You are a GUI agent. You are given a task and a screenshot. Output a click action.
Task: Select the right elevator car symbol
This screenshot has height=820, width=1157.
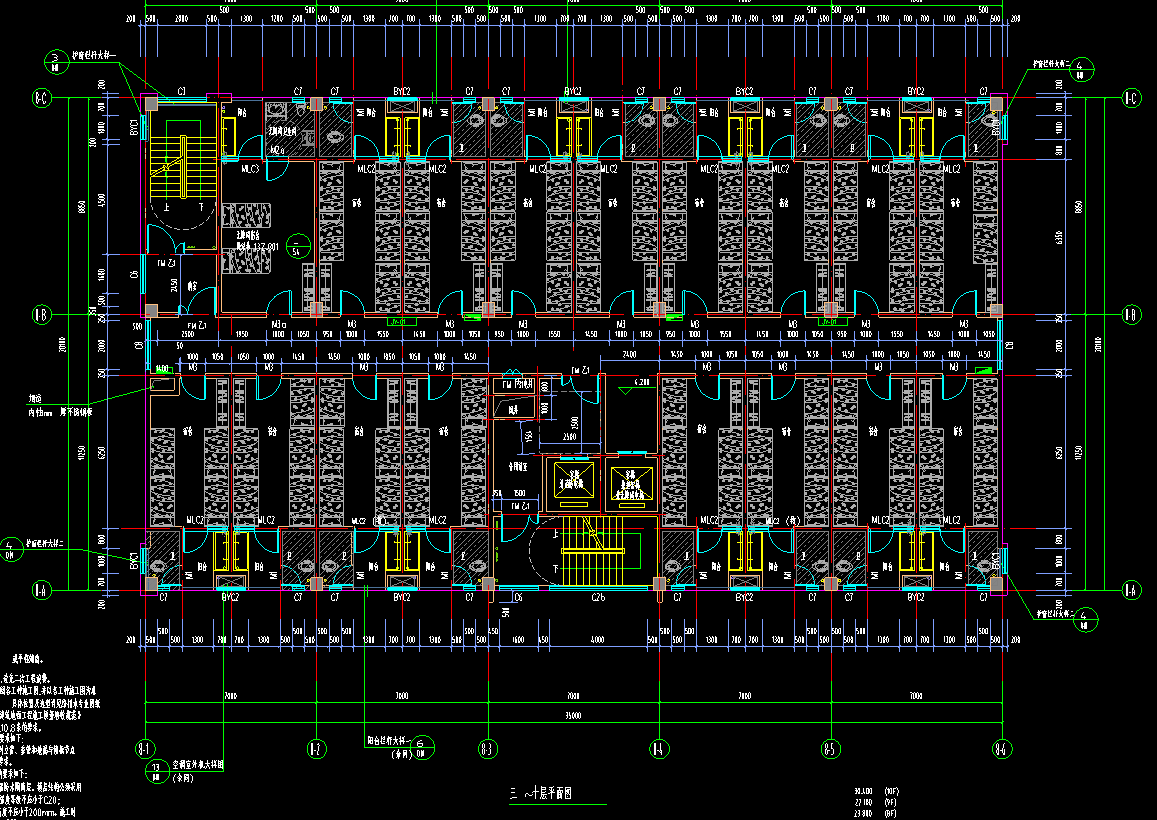coord(630,483)
